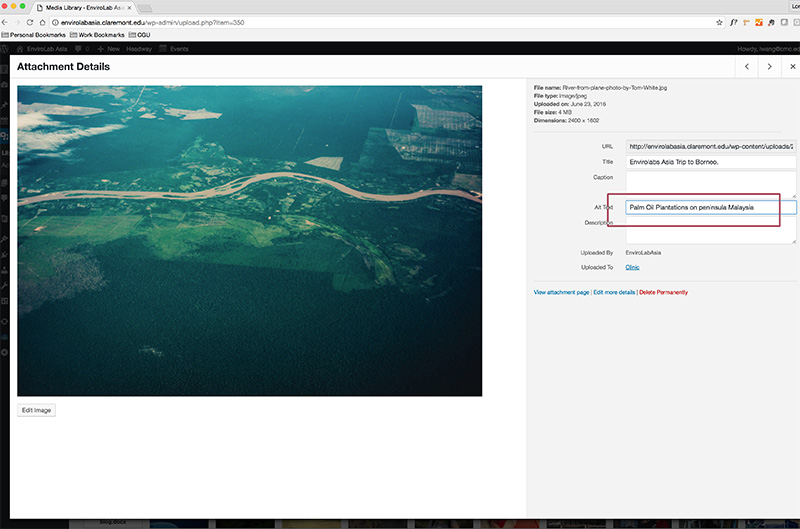Open the Personal Bookmarks folder
Screen dimensions: 800x529
(x=34, y=35)
